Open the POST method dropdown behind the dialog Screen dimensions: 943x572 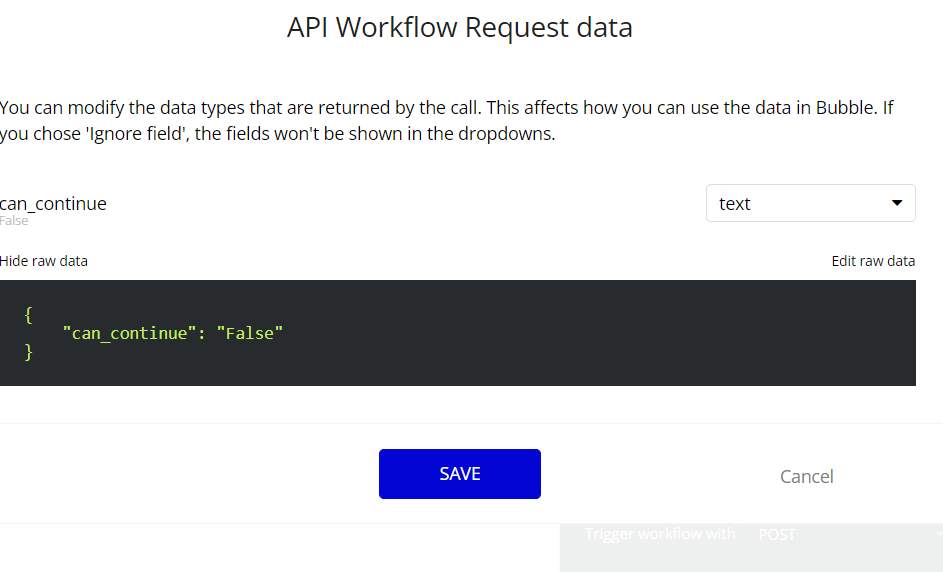coord(845,534)
